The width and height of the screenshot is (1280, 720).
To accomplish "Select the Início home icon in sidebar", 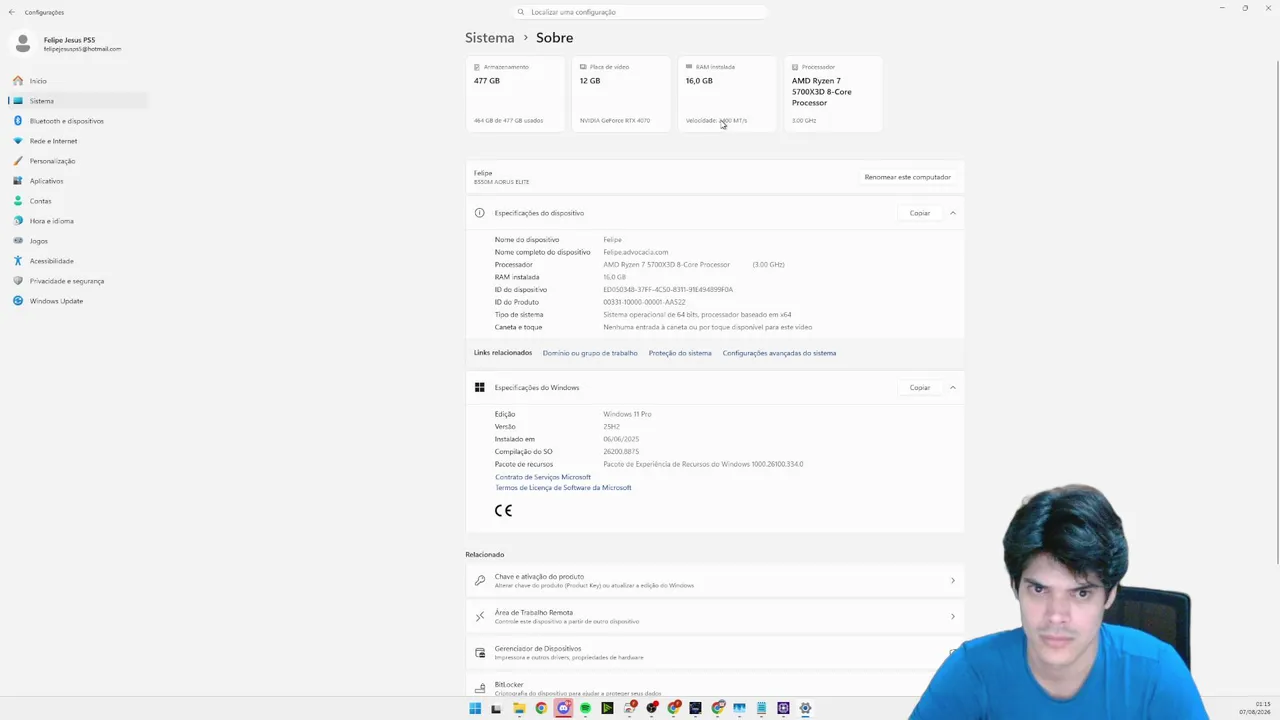I will point(18,81).
